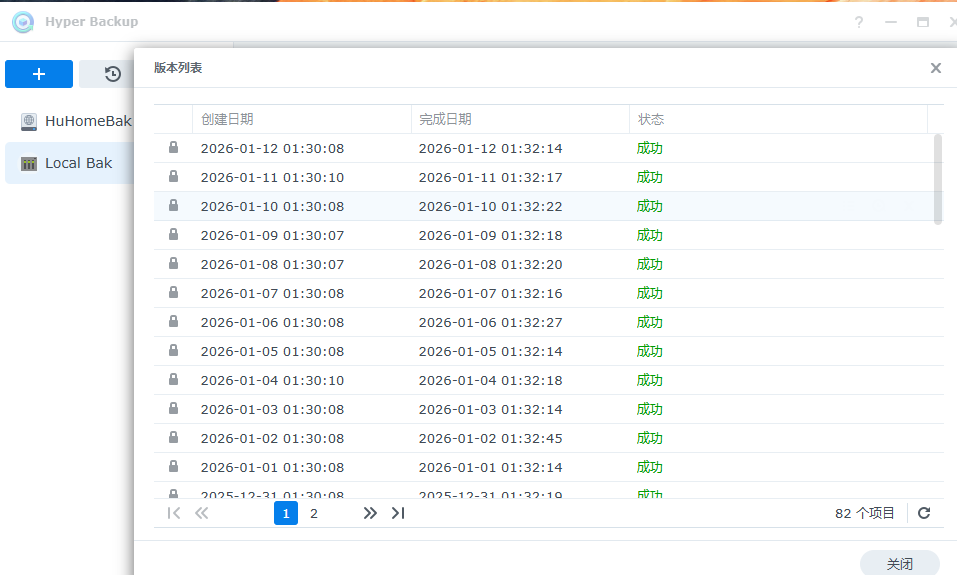Click creation date 2026-01-05 01:30:08
The image size is (957, 575).
coord(272,352)
